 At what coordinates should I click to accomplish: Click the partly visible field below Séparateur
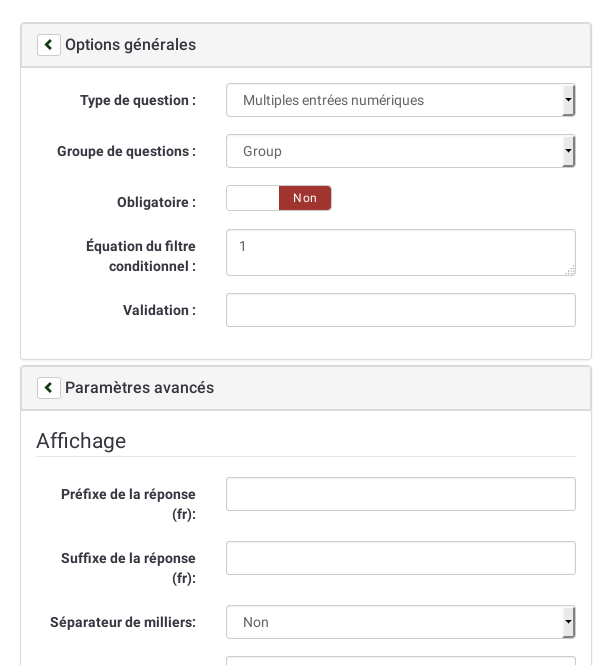click(400, 661)
